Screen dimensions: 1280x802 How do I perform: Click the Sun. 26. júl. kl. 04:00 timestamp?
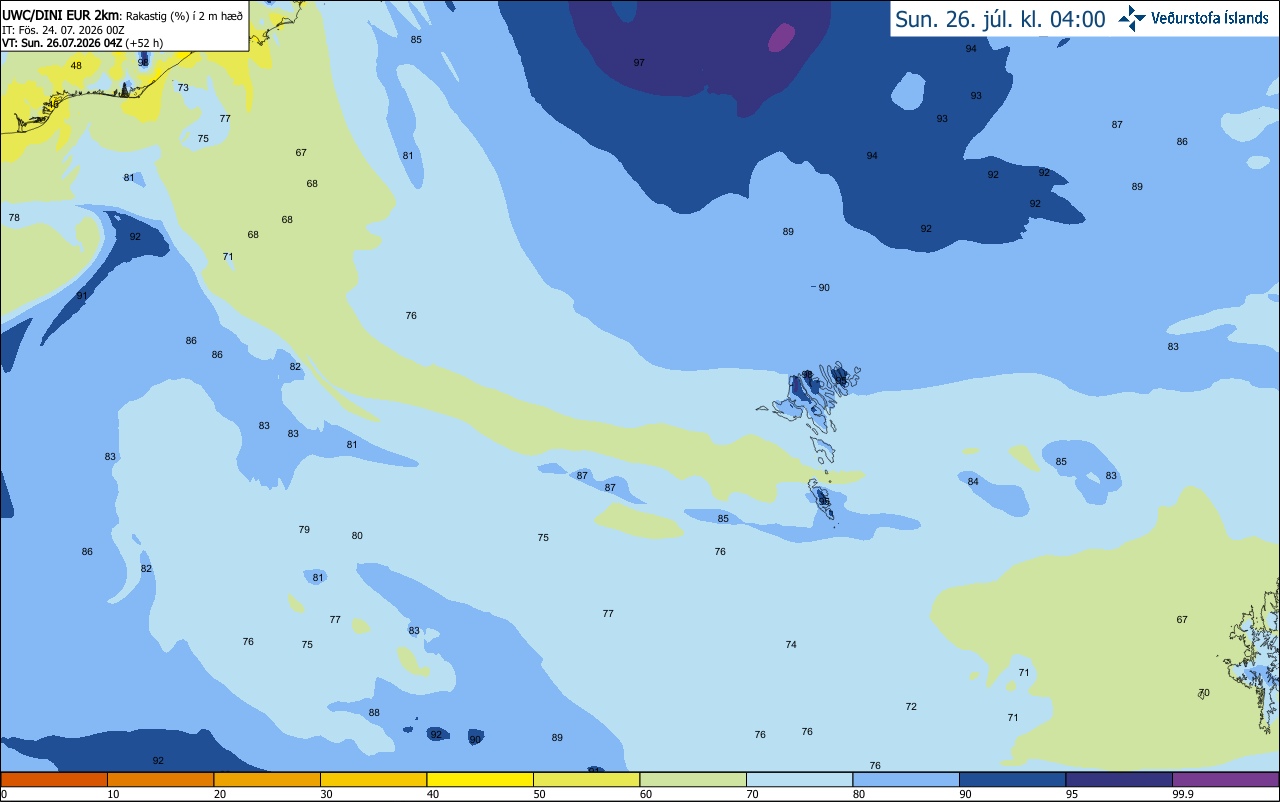1000,19
